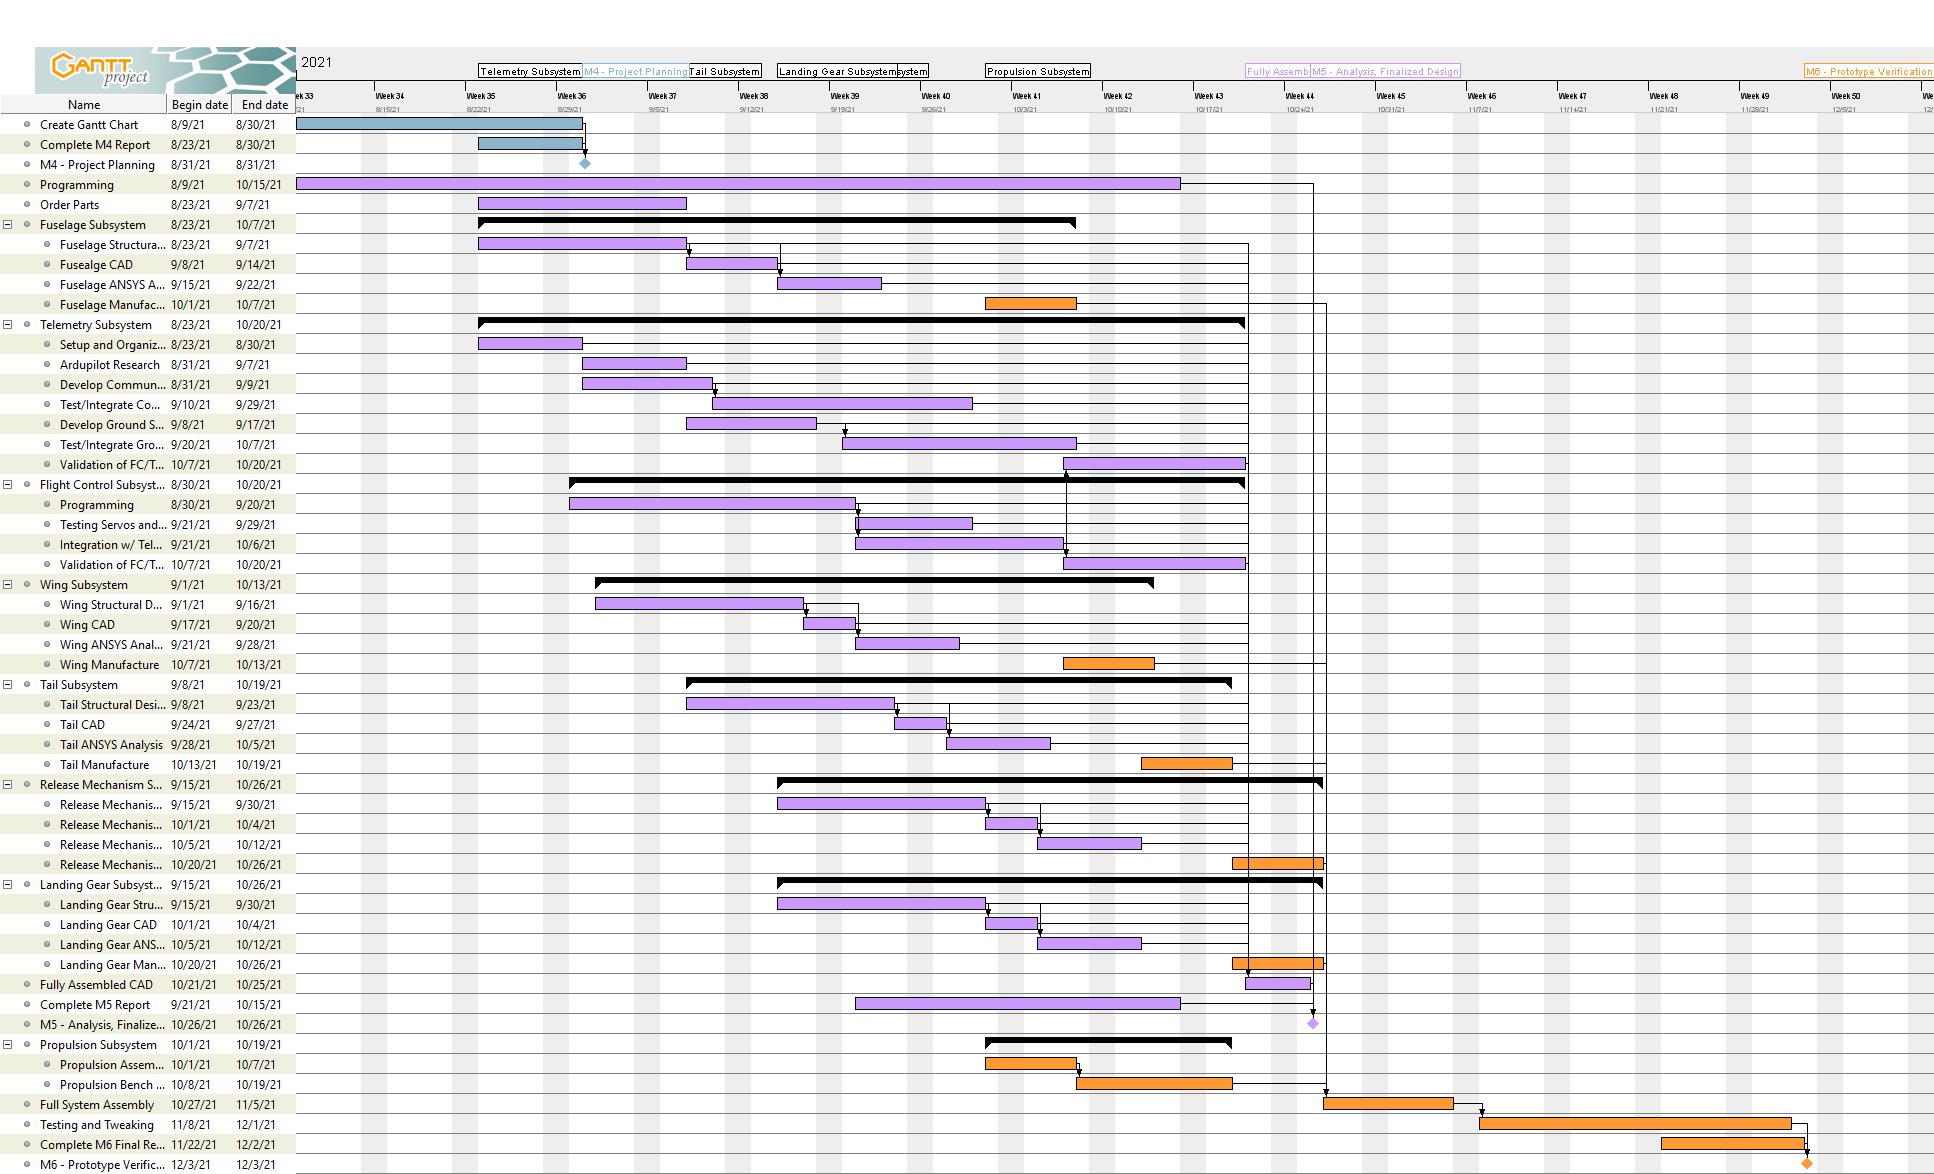The height and width of the screenshot is (1174, 1934).
Task: Collapse the Propulsion Subsystem task group
Action: [x=8, y=1045]
